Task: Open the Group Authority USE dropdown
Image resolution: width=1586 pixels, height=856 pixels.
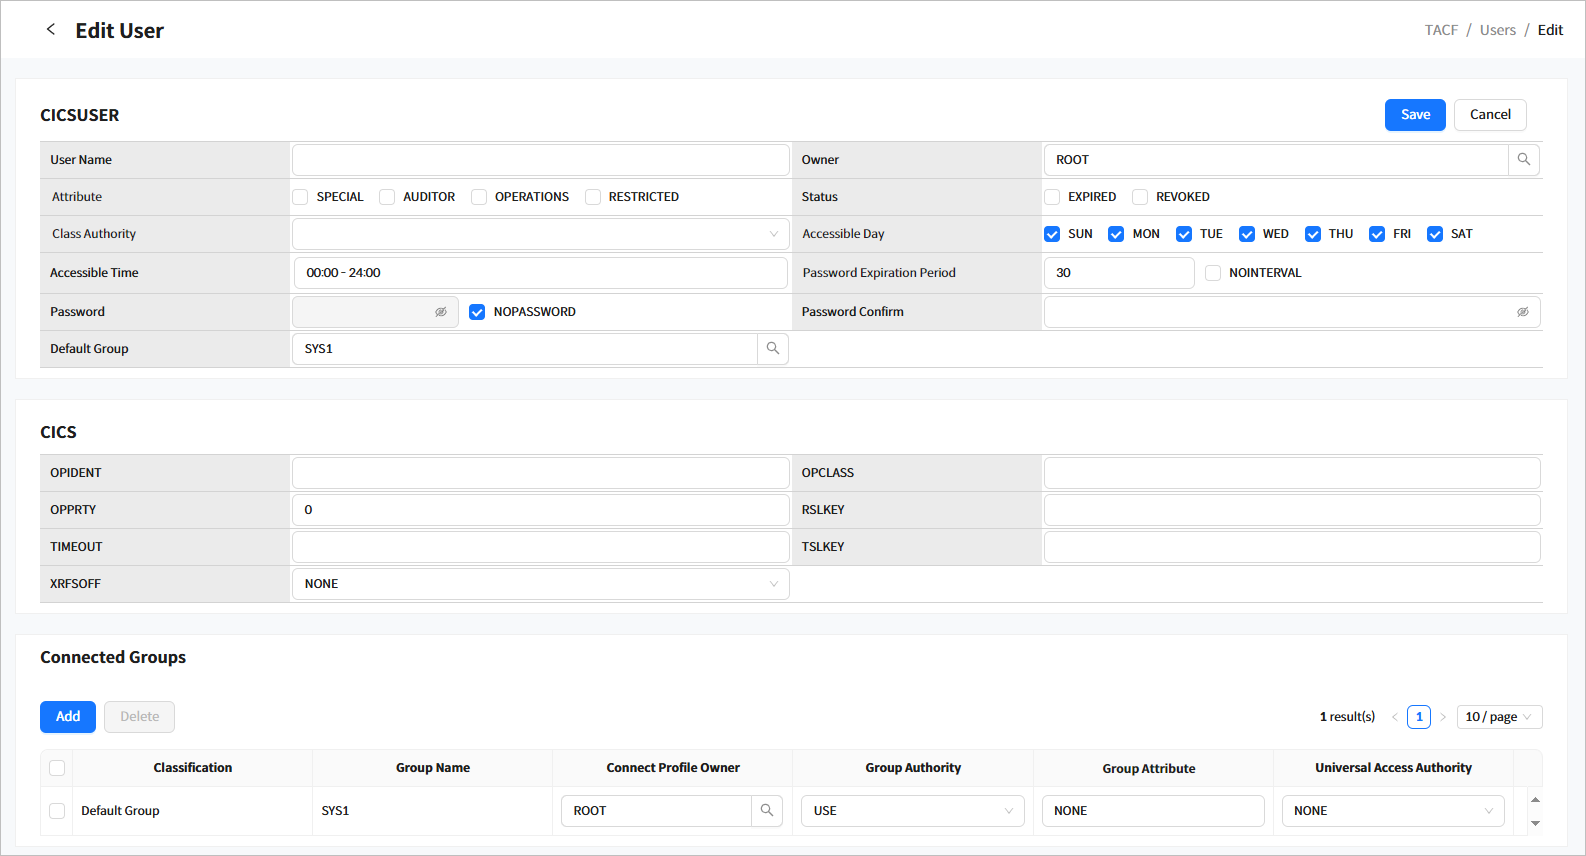Action: 912,811
